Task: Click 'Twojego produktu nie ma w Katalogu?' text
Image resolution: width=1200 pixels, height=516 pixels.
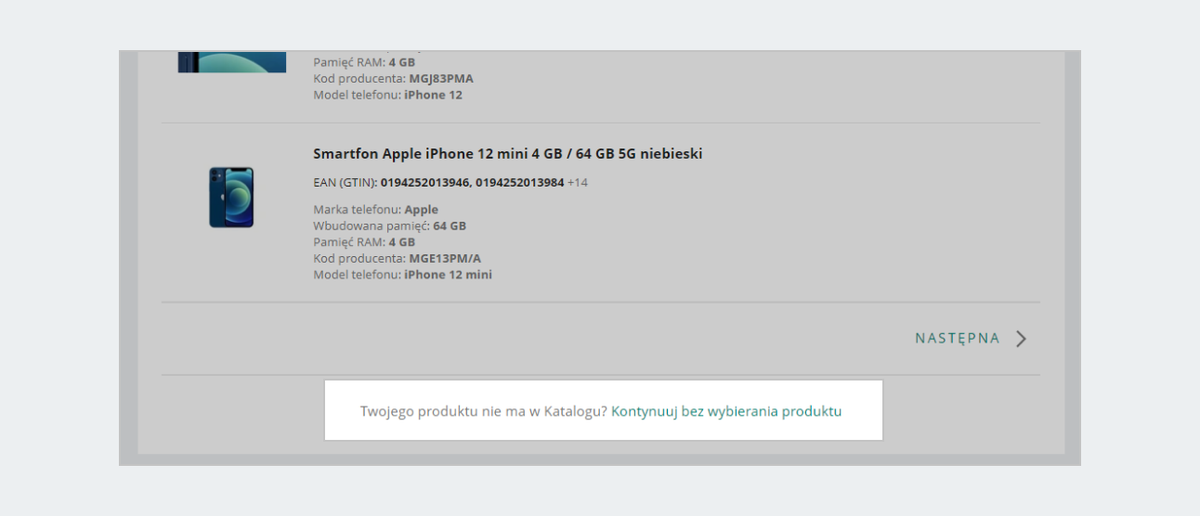Action: [484, 411]
